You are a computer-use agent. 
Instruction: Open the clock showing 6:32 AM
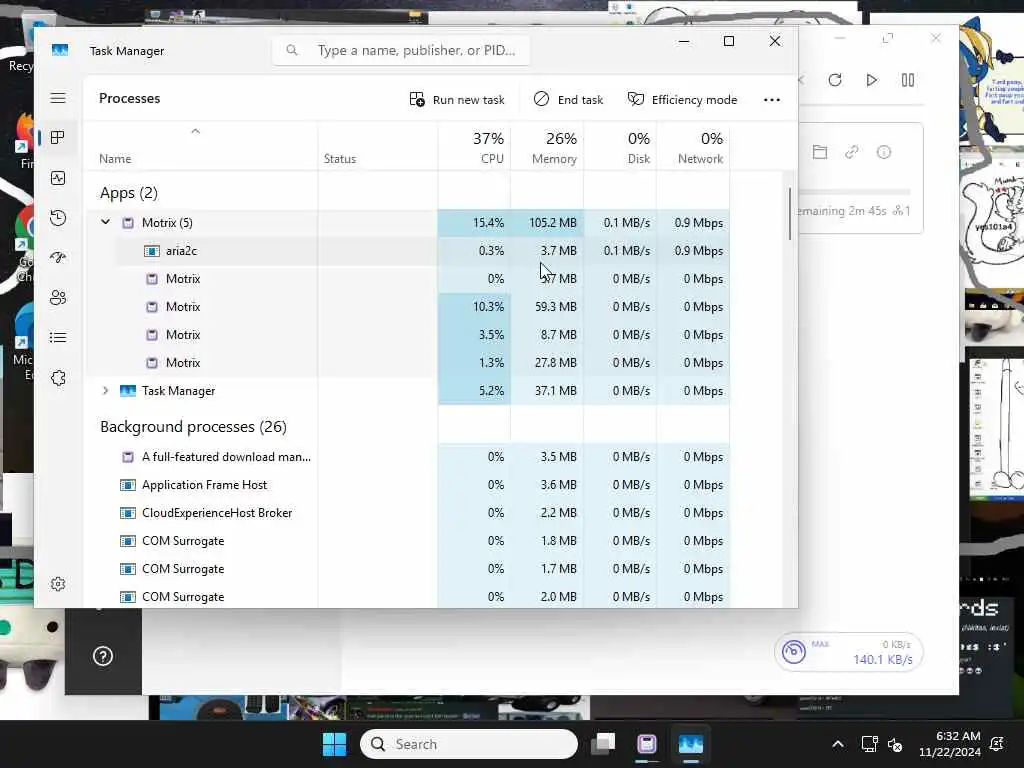950,744
